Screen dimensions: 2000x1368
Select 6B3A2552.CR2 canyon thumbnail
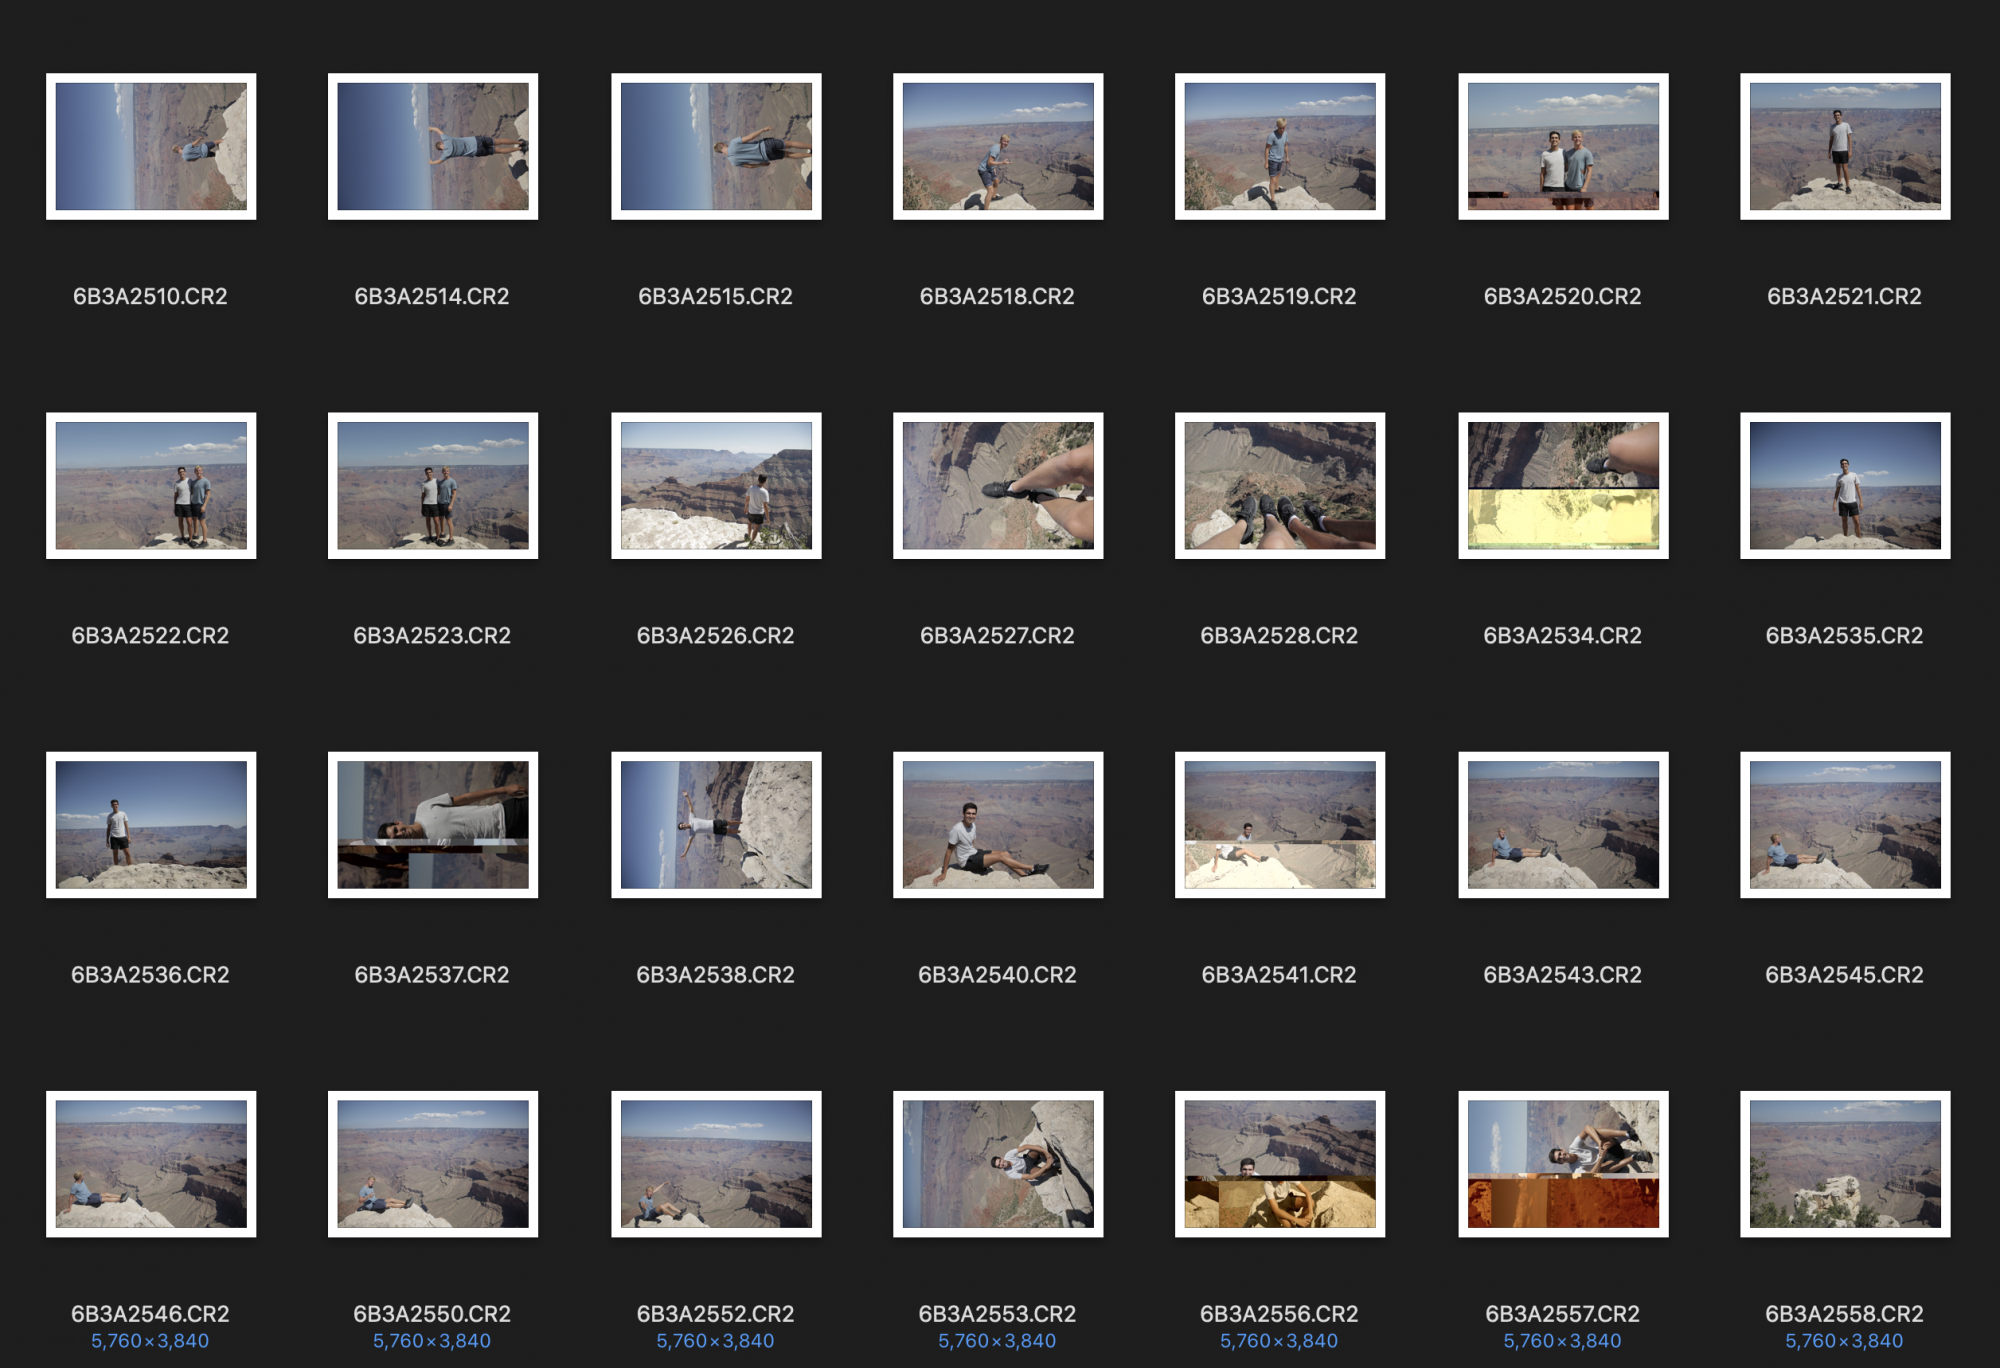[716, 1163]
